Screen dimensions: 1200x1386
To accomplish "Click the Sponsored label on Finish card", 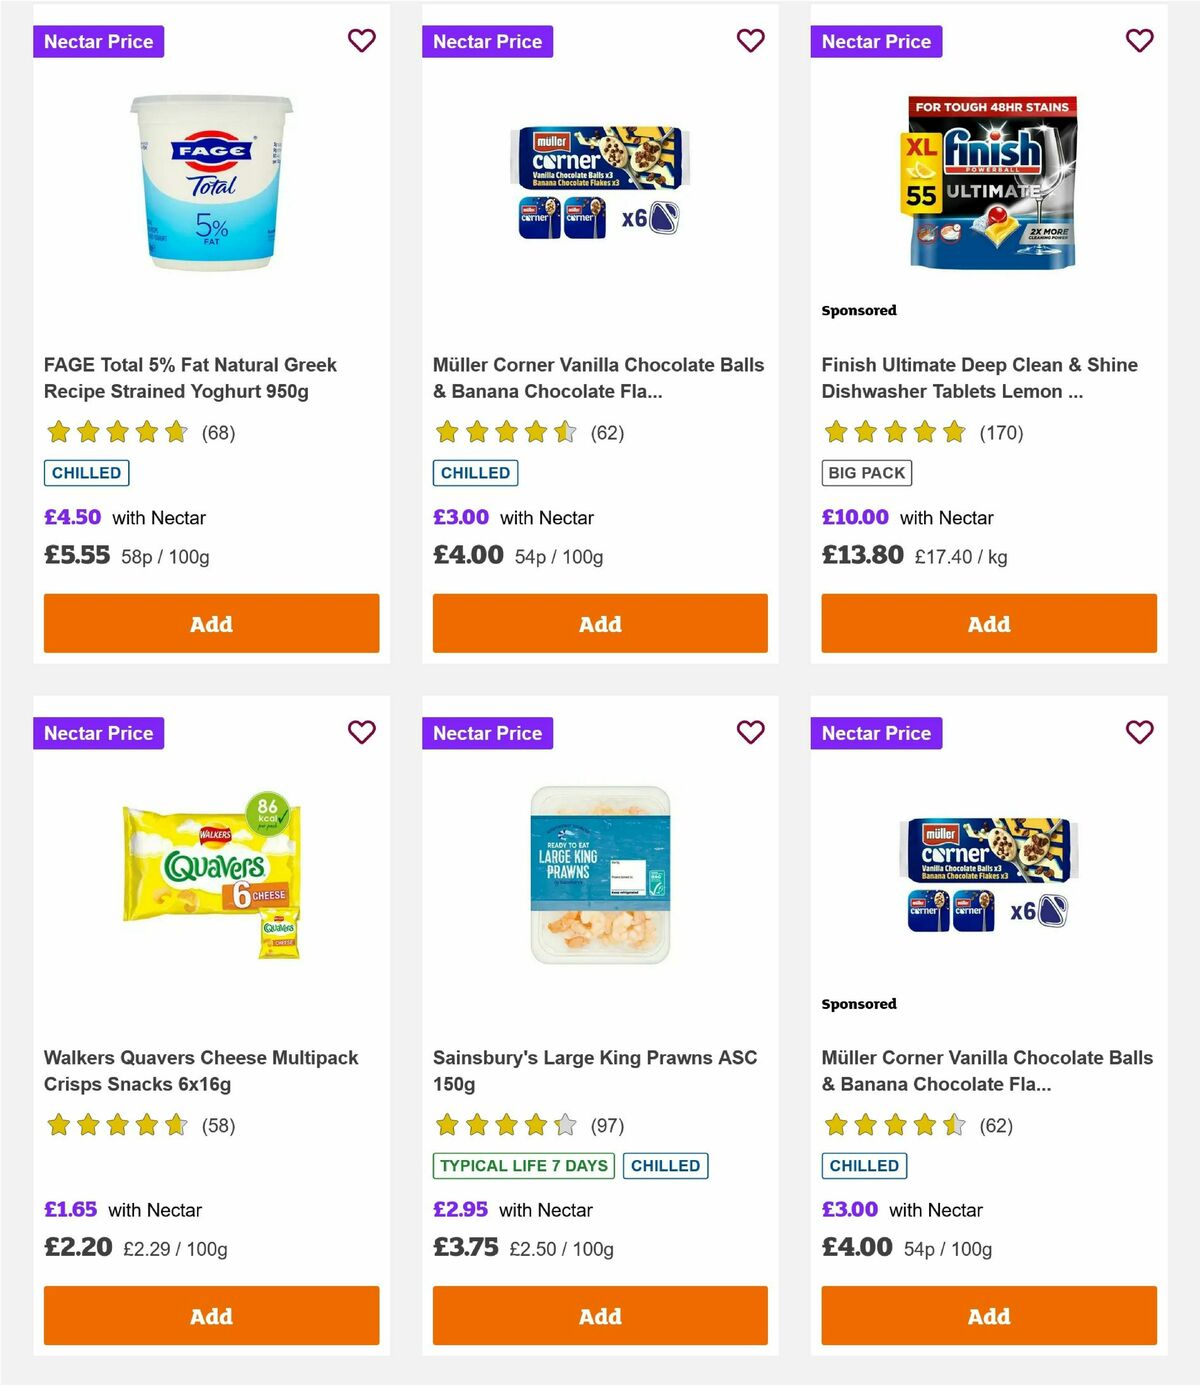I will click(858, 310).
